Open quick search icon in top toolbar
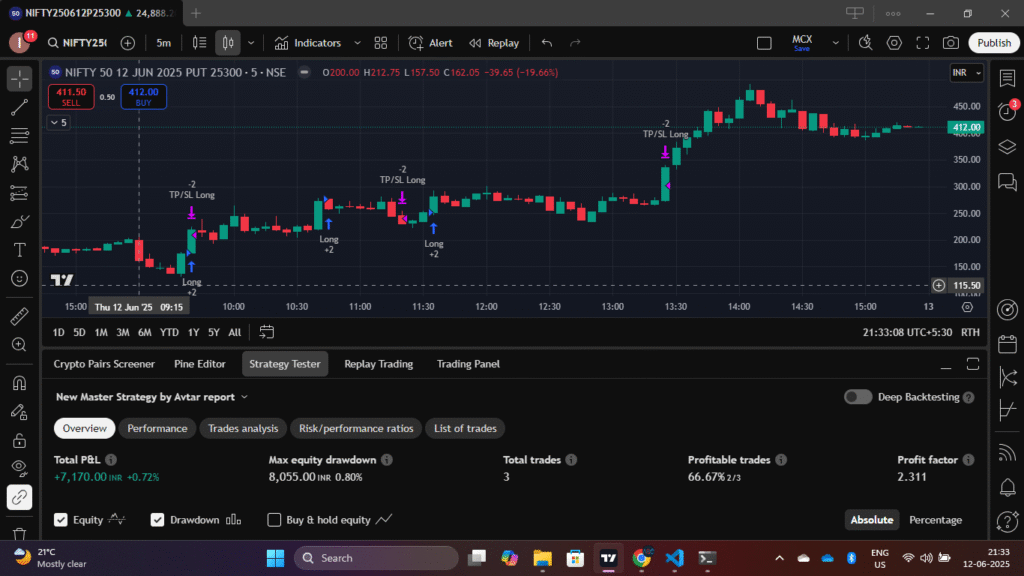 point(865,43)
